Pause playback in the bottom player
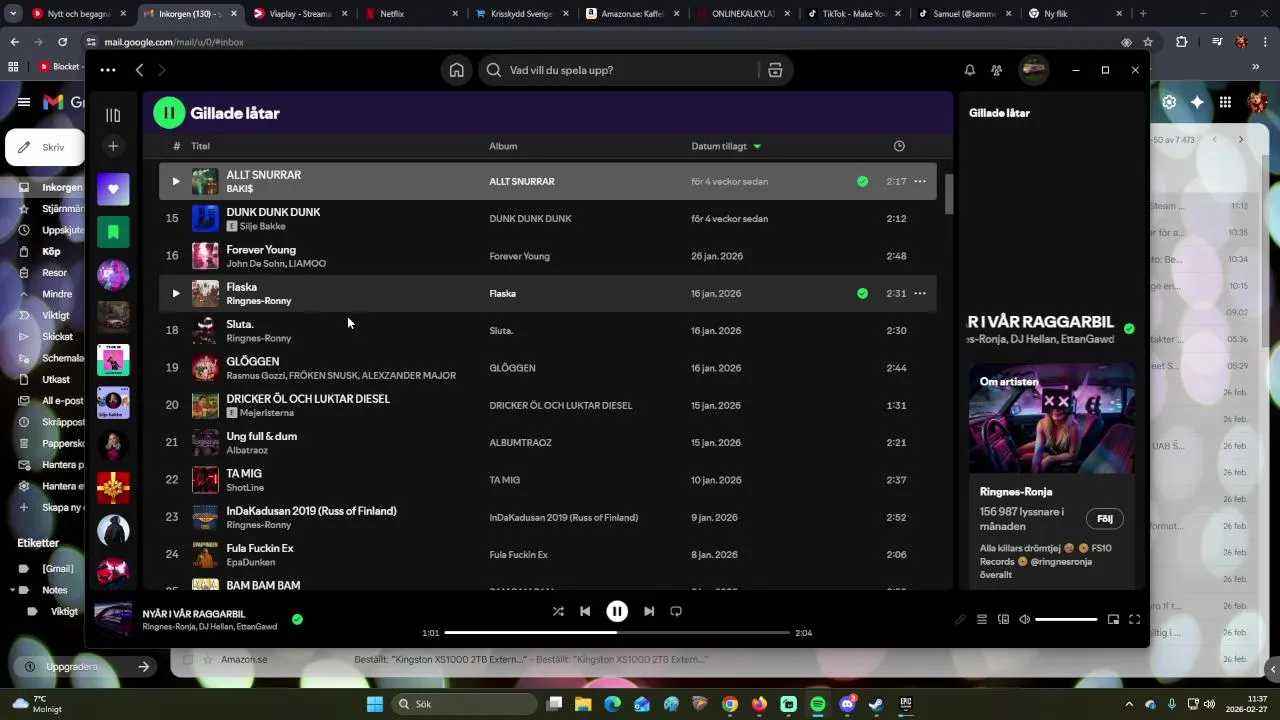Screen dimensions: 1280x720 tap(617, 611)
